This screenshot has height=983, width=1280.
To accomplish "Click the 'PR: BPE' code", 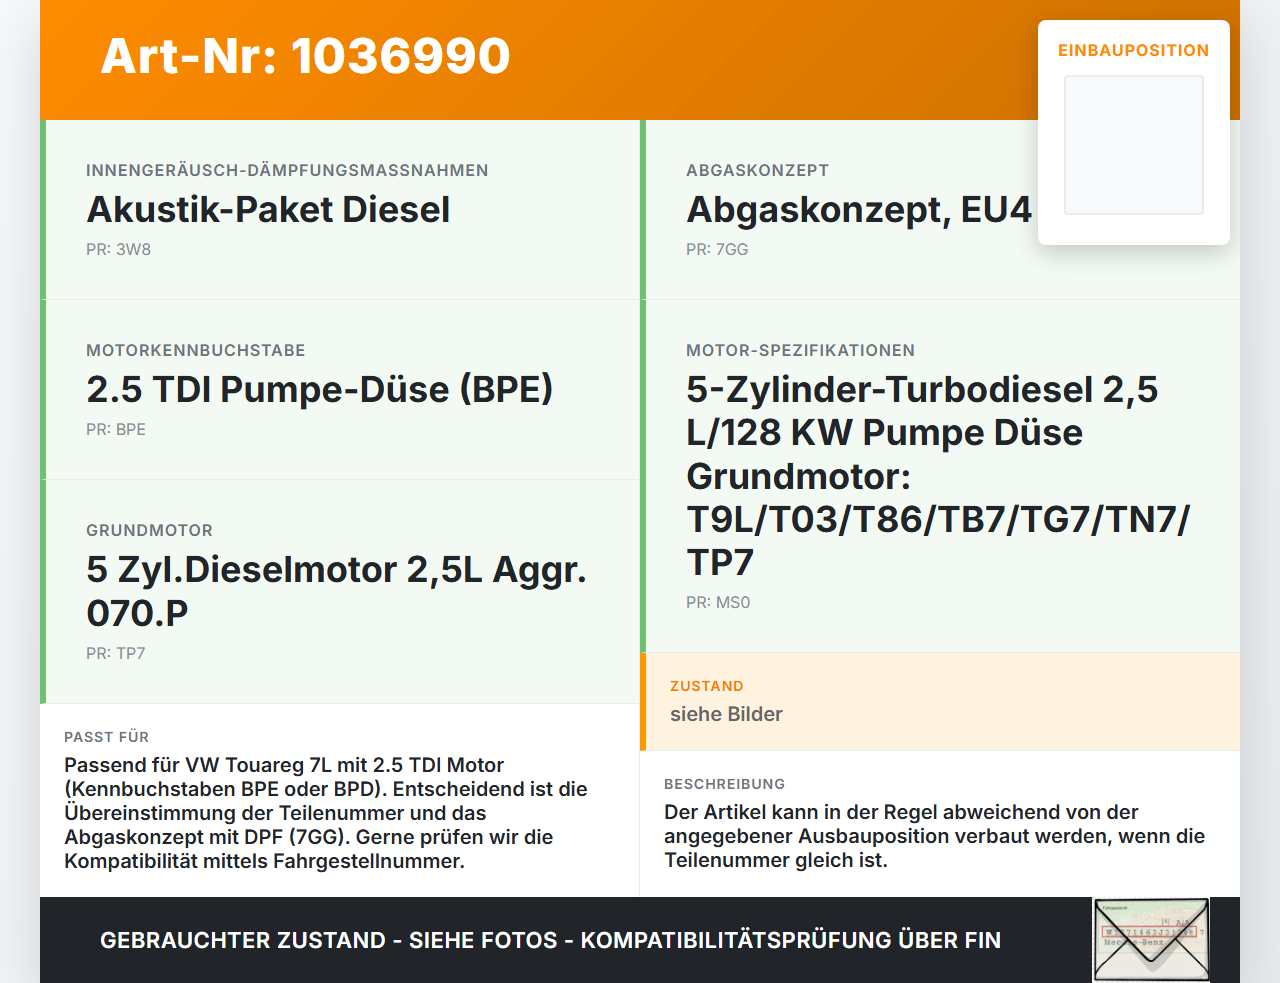I will tap(116, 429).
